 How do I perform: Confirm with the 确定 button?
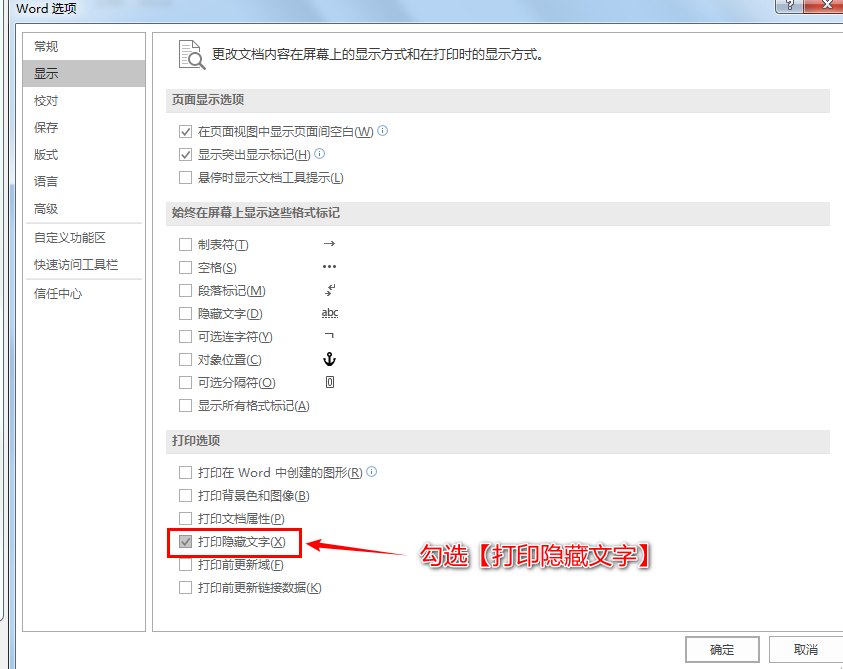click(722, 650)
